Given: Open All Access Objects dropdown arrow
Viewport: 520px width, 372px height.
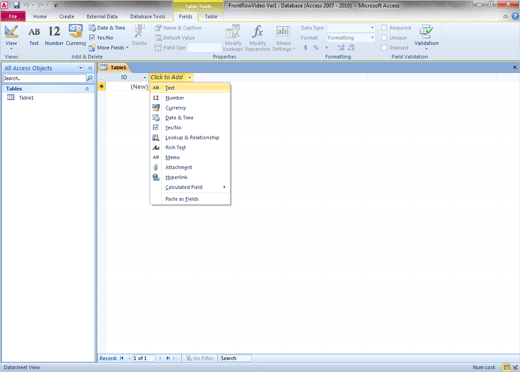Looking at the screenshot, I should coord(81,68).
